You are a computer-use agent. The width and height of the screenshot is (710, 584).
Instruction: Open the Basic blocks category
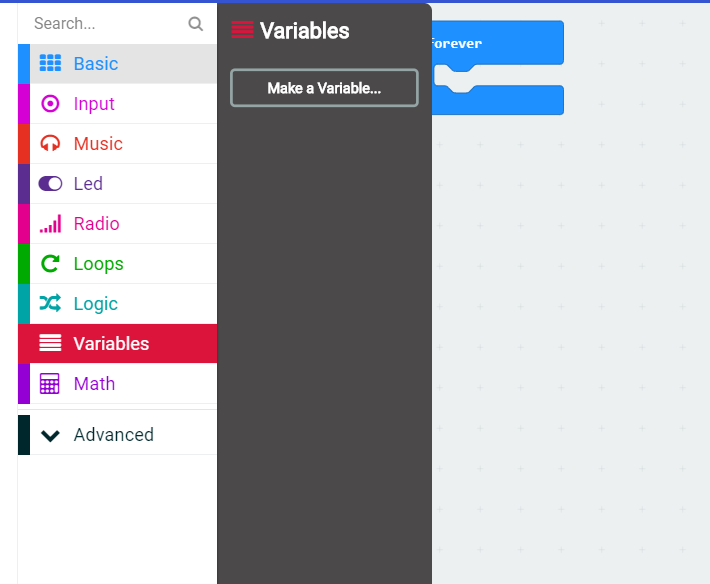pyautogui.click(x=96, y=63)
